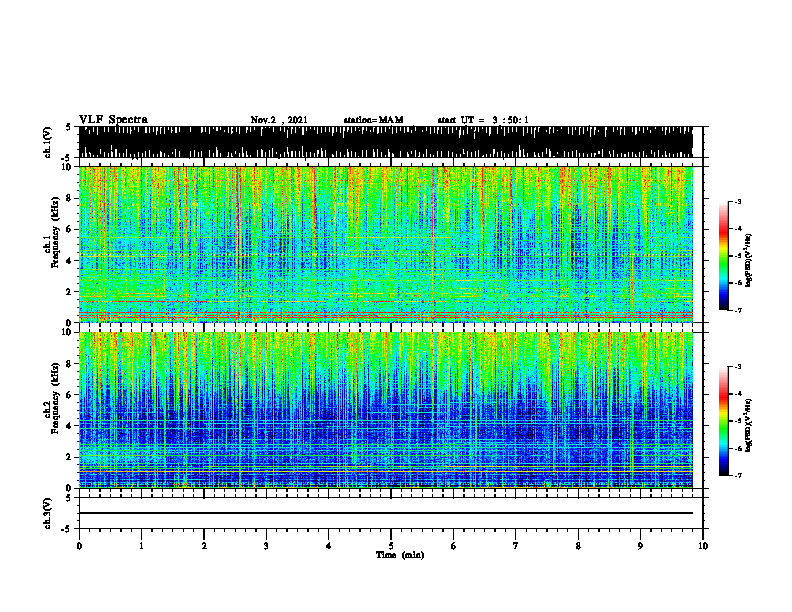Click the flat ch.3 voltage trace line
This screenshot has width=792, height=612.
(x=386, y=513)
